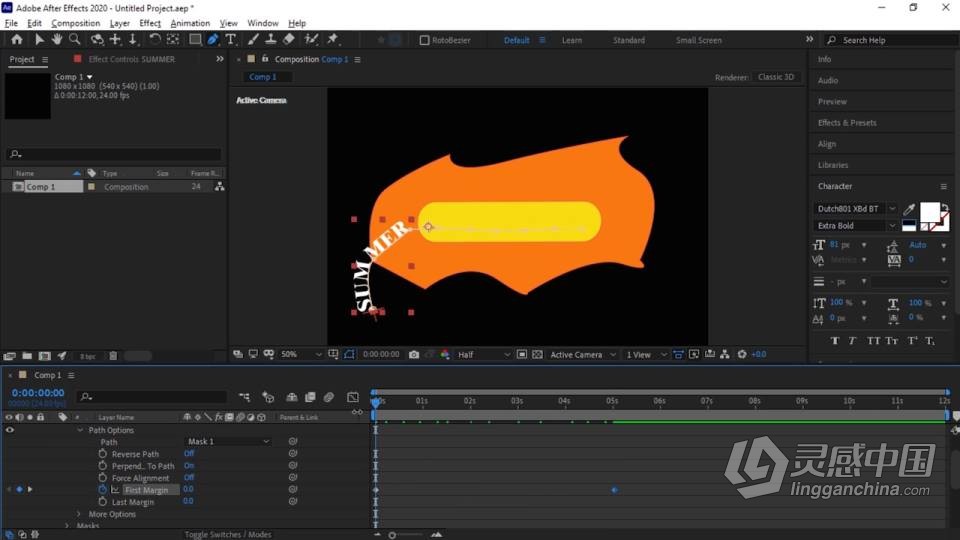
Task: Switch to the Learn workspace
Action: pos(572,40)
